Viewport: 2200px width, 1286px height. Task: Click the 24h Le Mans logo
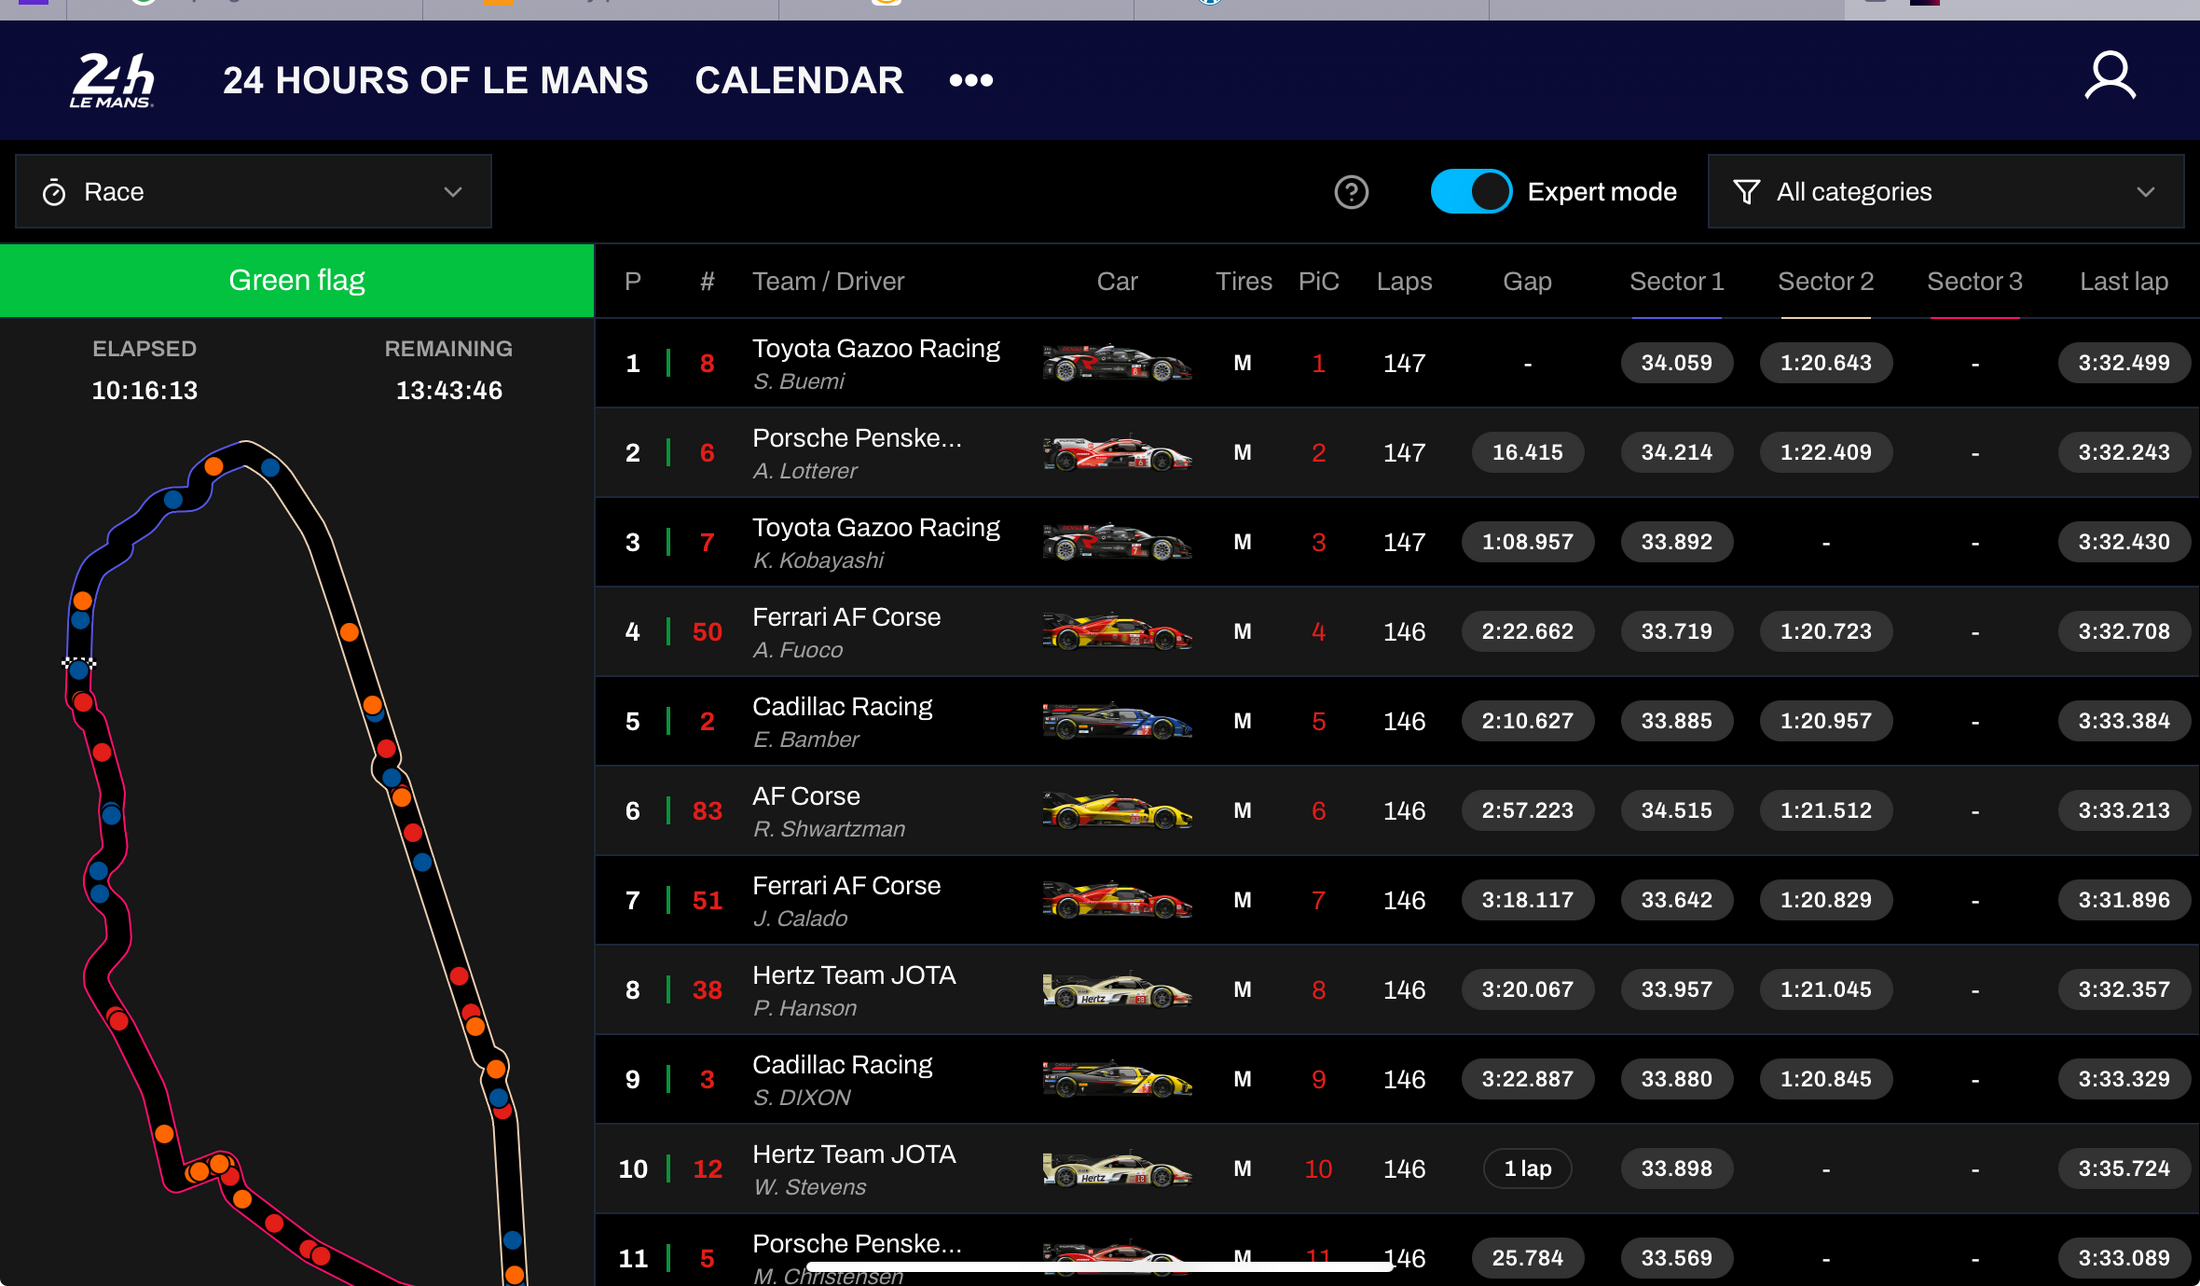pyautogui.click(x=112, y=80)
